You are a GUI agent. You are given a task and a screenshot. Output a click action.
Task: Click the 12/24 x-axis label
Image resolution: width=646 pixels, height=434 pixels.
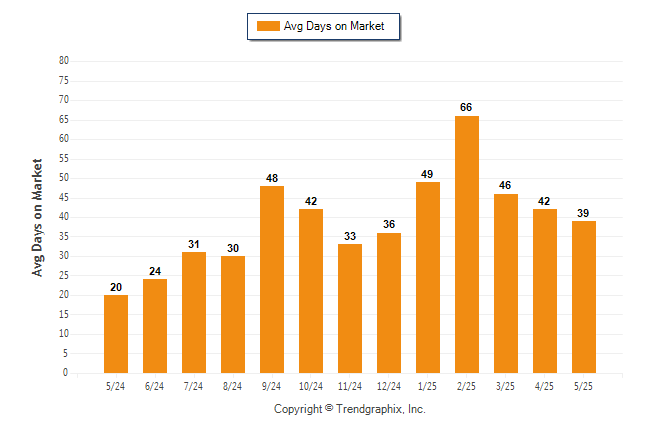click(x=389, y=386)
